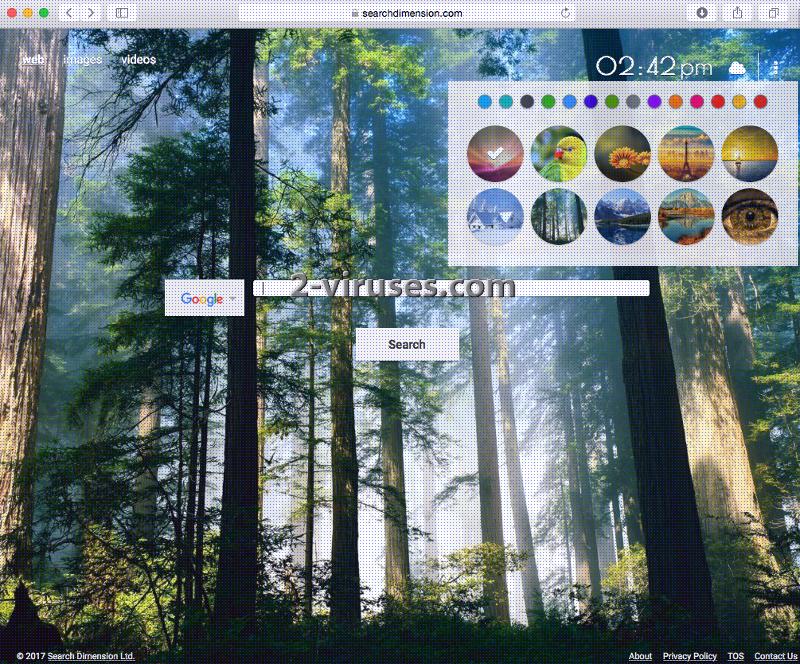Open Safari downloads icon
Screen dimensions: 800x664
click(x=702, y=13)
